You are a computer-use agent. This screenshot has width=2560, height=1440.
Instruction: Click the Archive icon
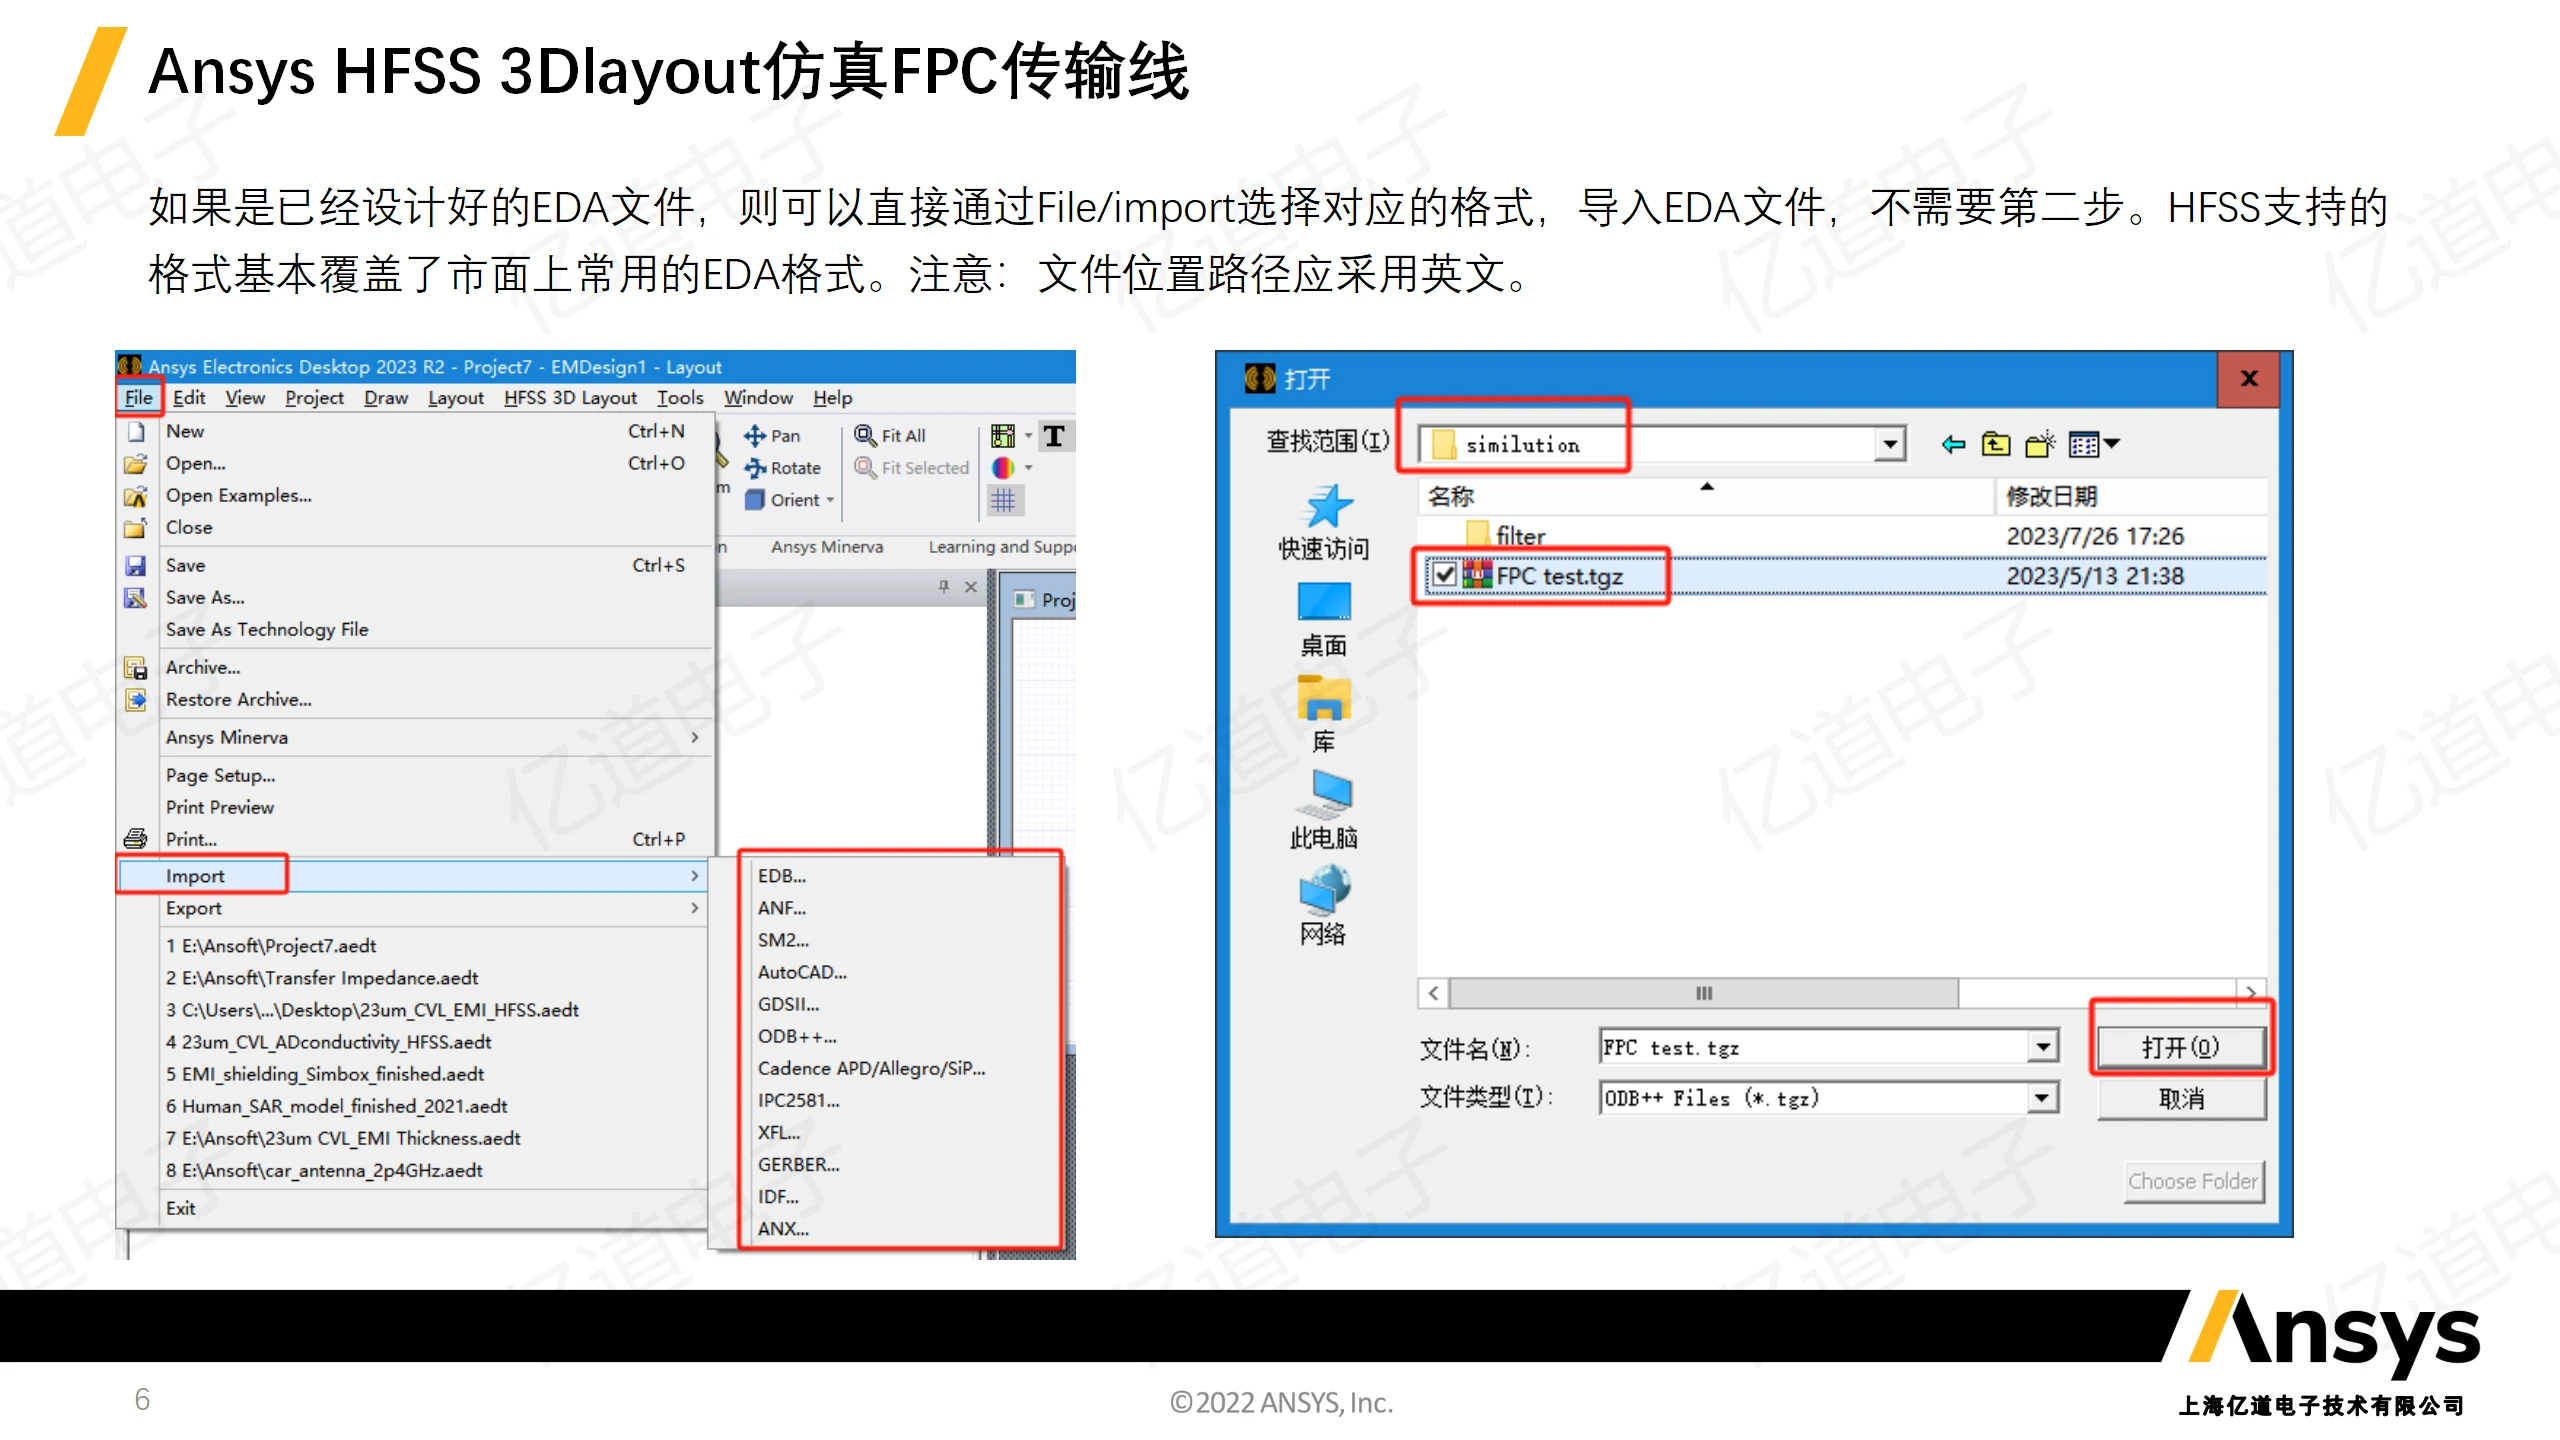[x=136, y=668]
